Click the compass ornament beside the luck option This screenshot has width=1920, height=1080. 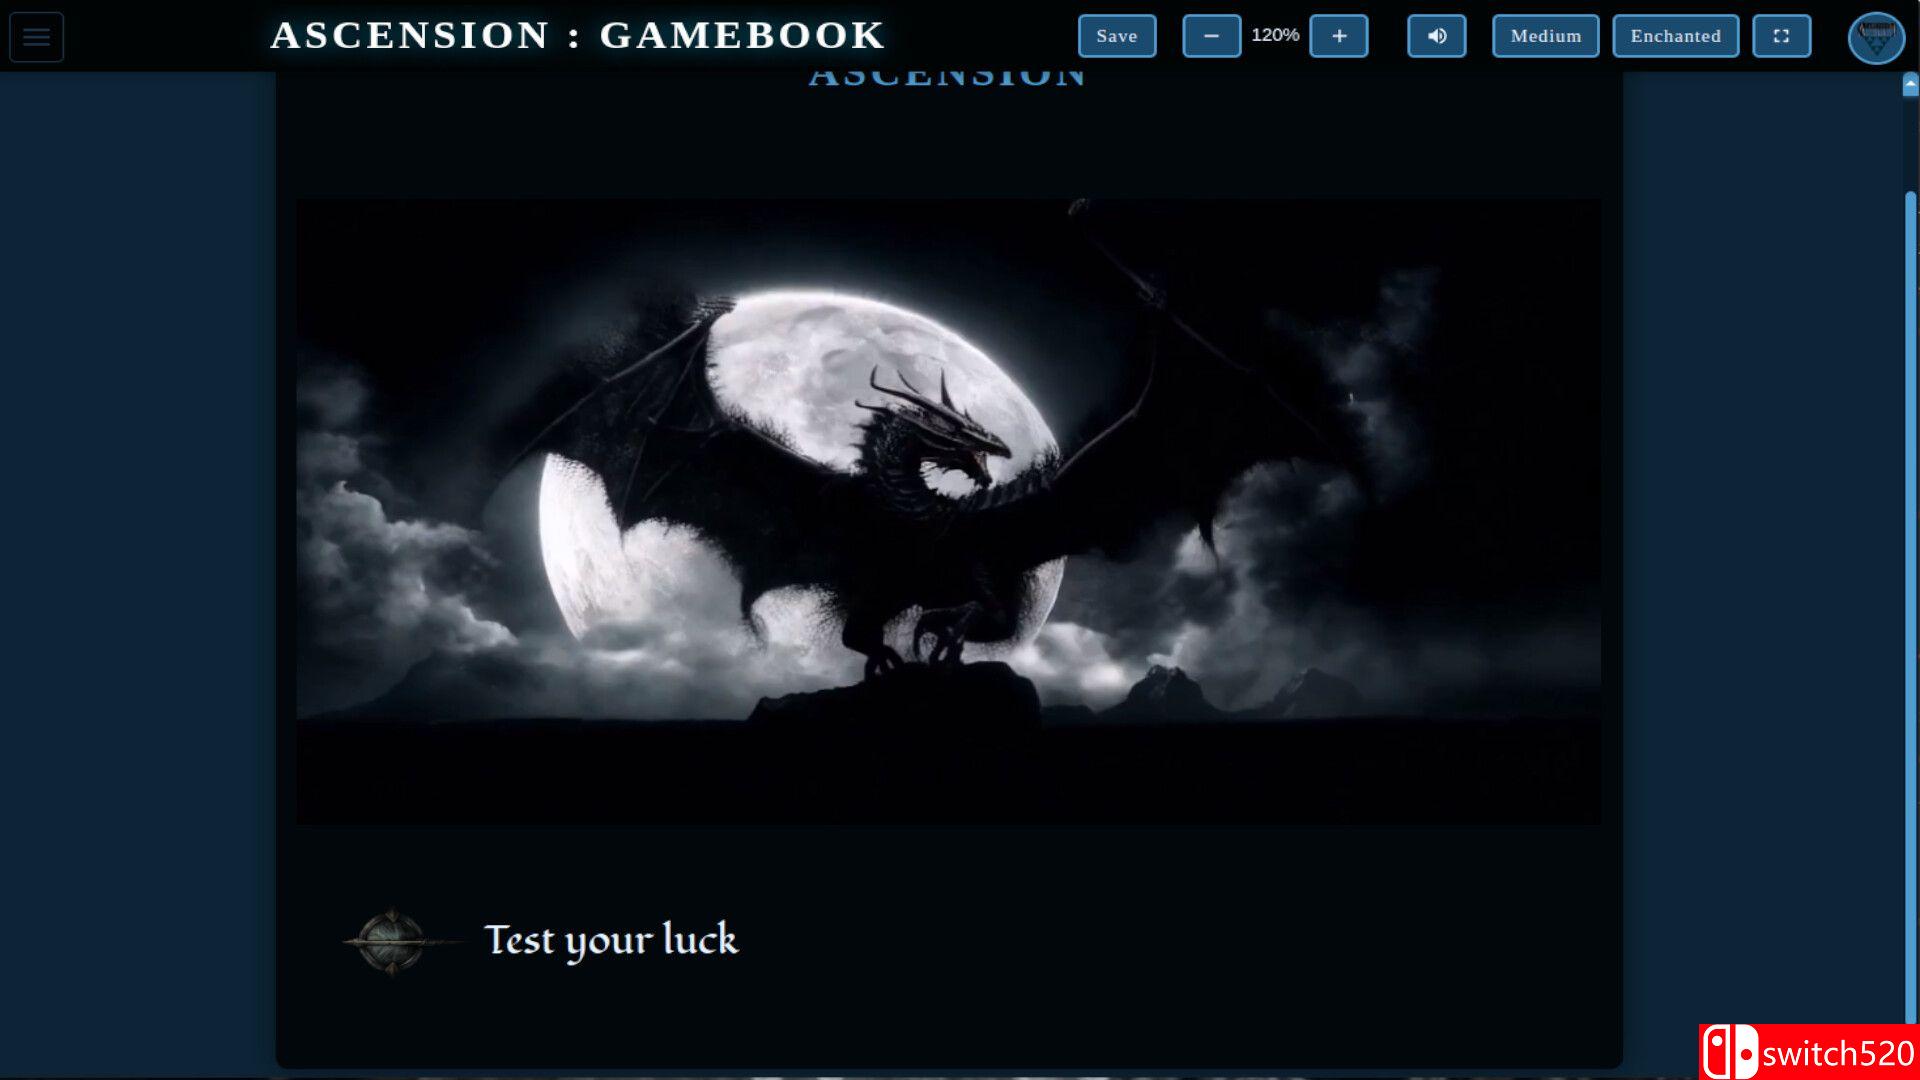coord(392,941)
